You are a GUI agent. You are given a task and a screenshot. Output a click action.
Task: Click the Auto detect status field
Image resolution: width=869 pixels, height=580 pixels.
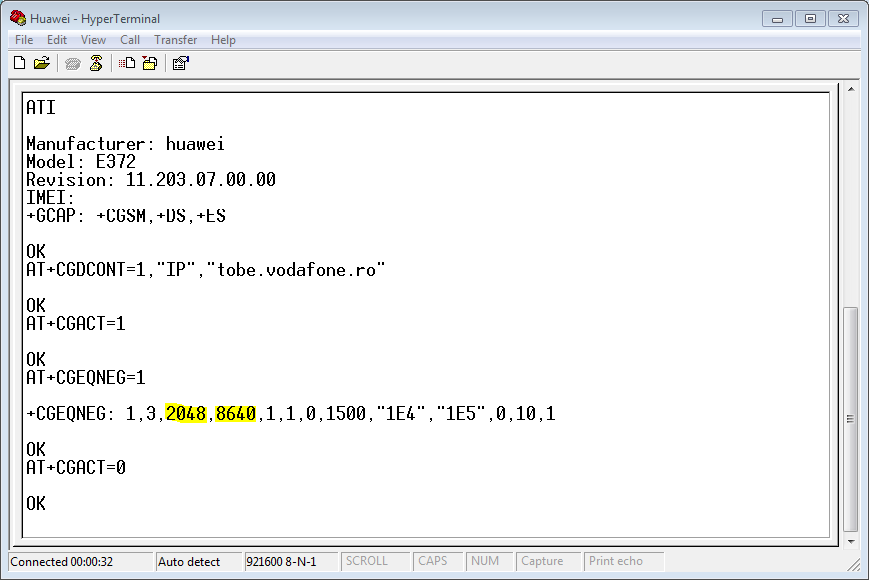coord(198,562)
